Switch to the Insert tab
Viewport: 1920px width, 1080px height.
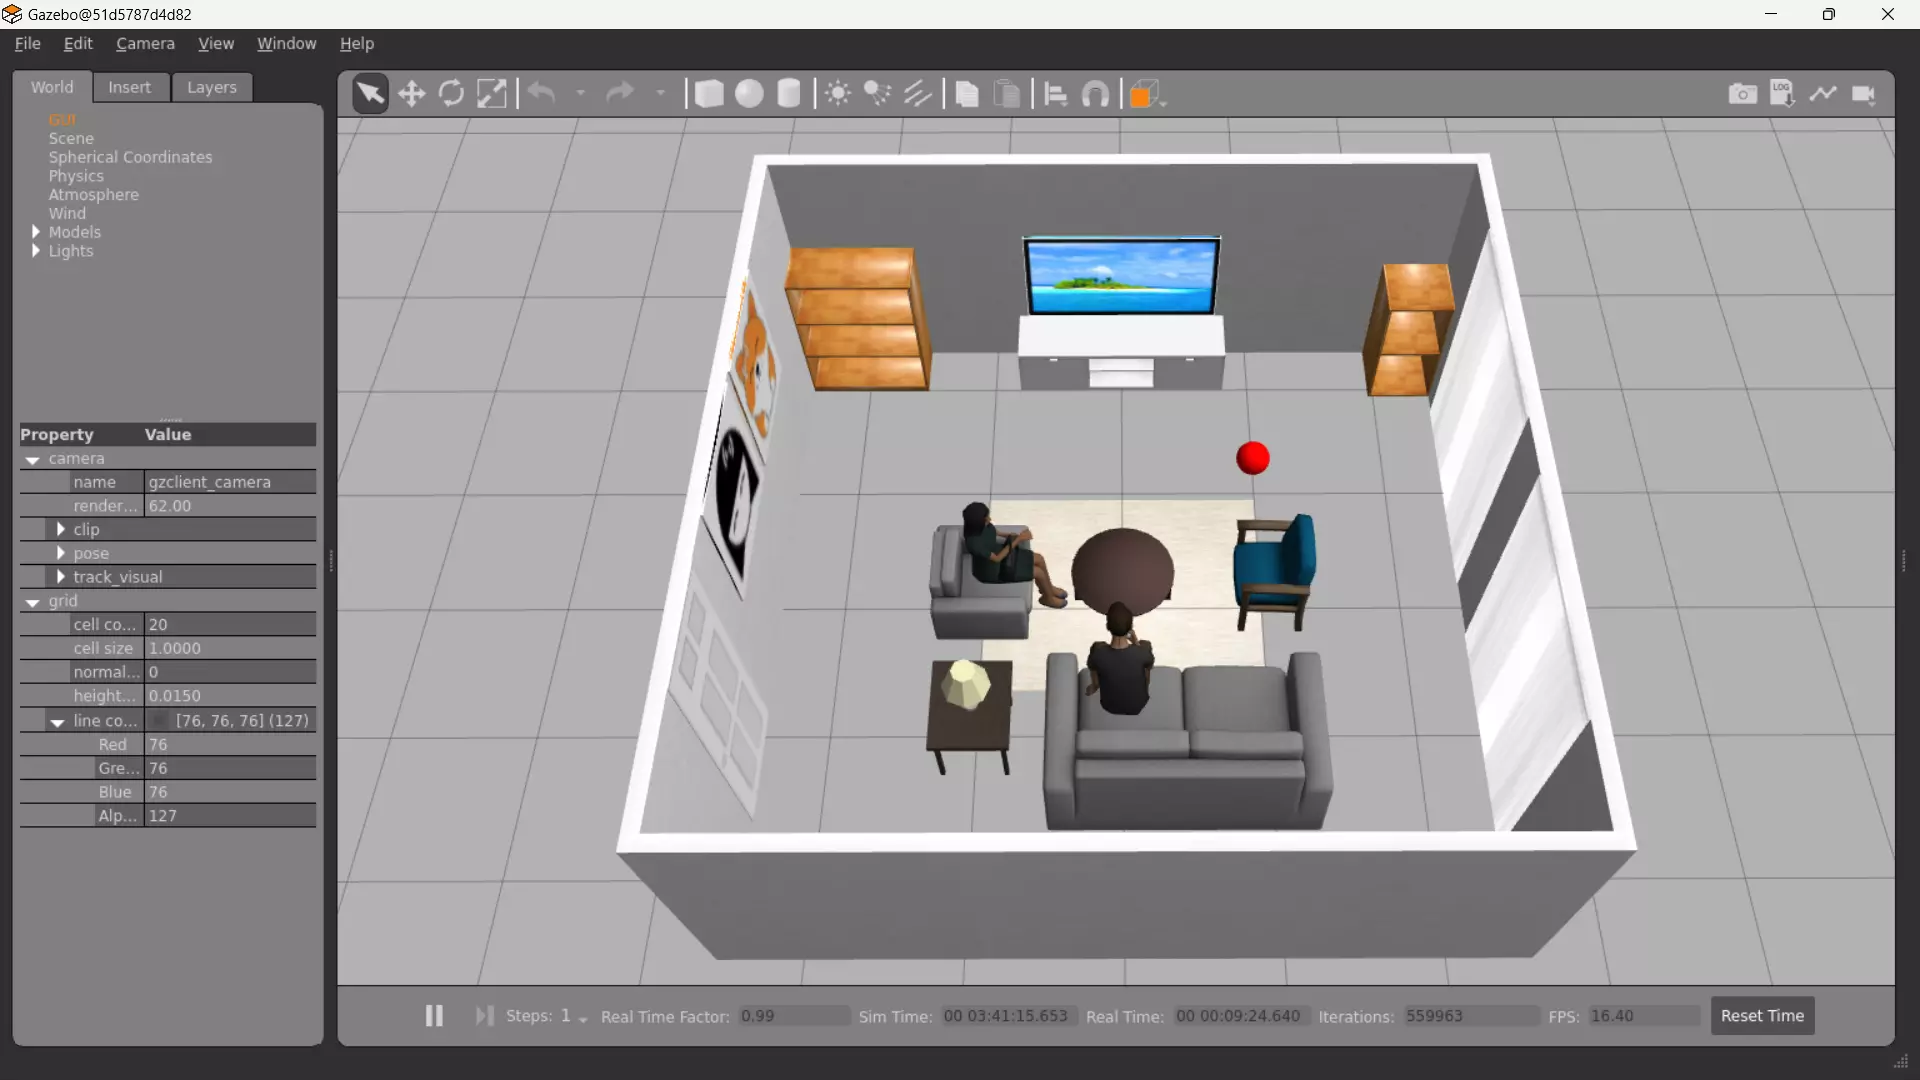point(129,87)
